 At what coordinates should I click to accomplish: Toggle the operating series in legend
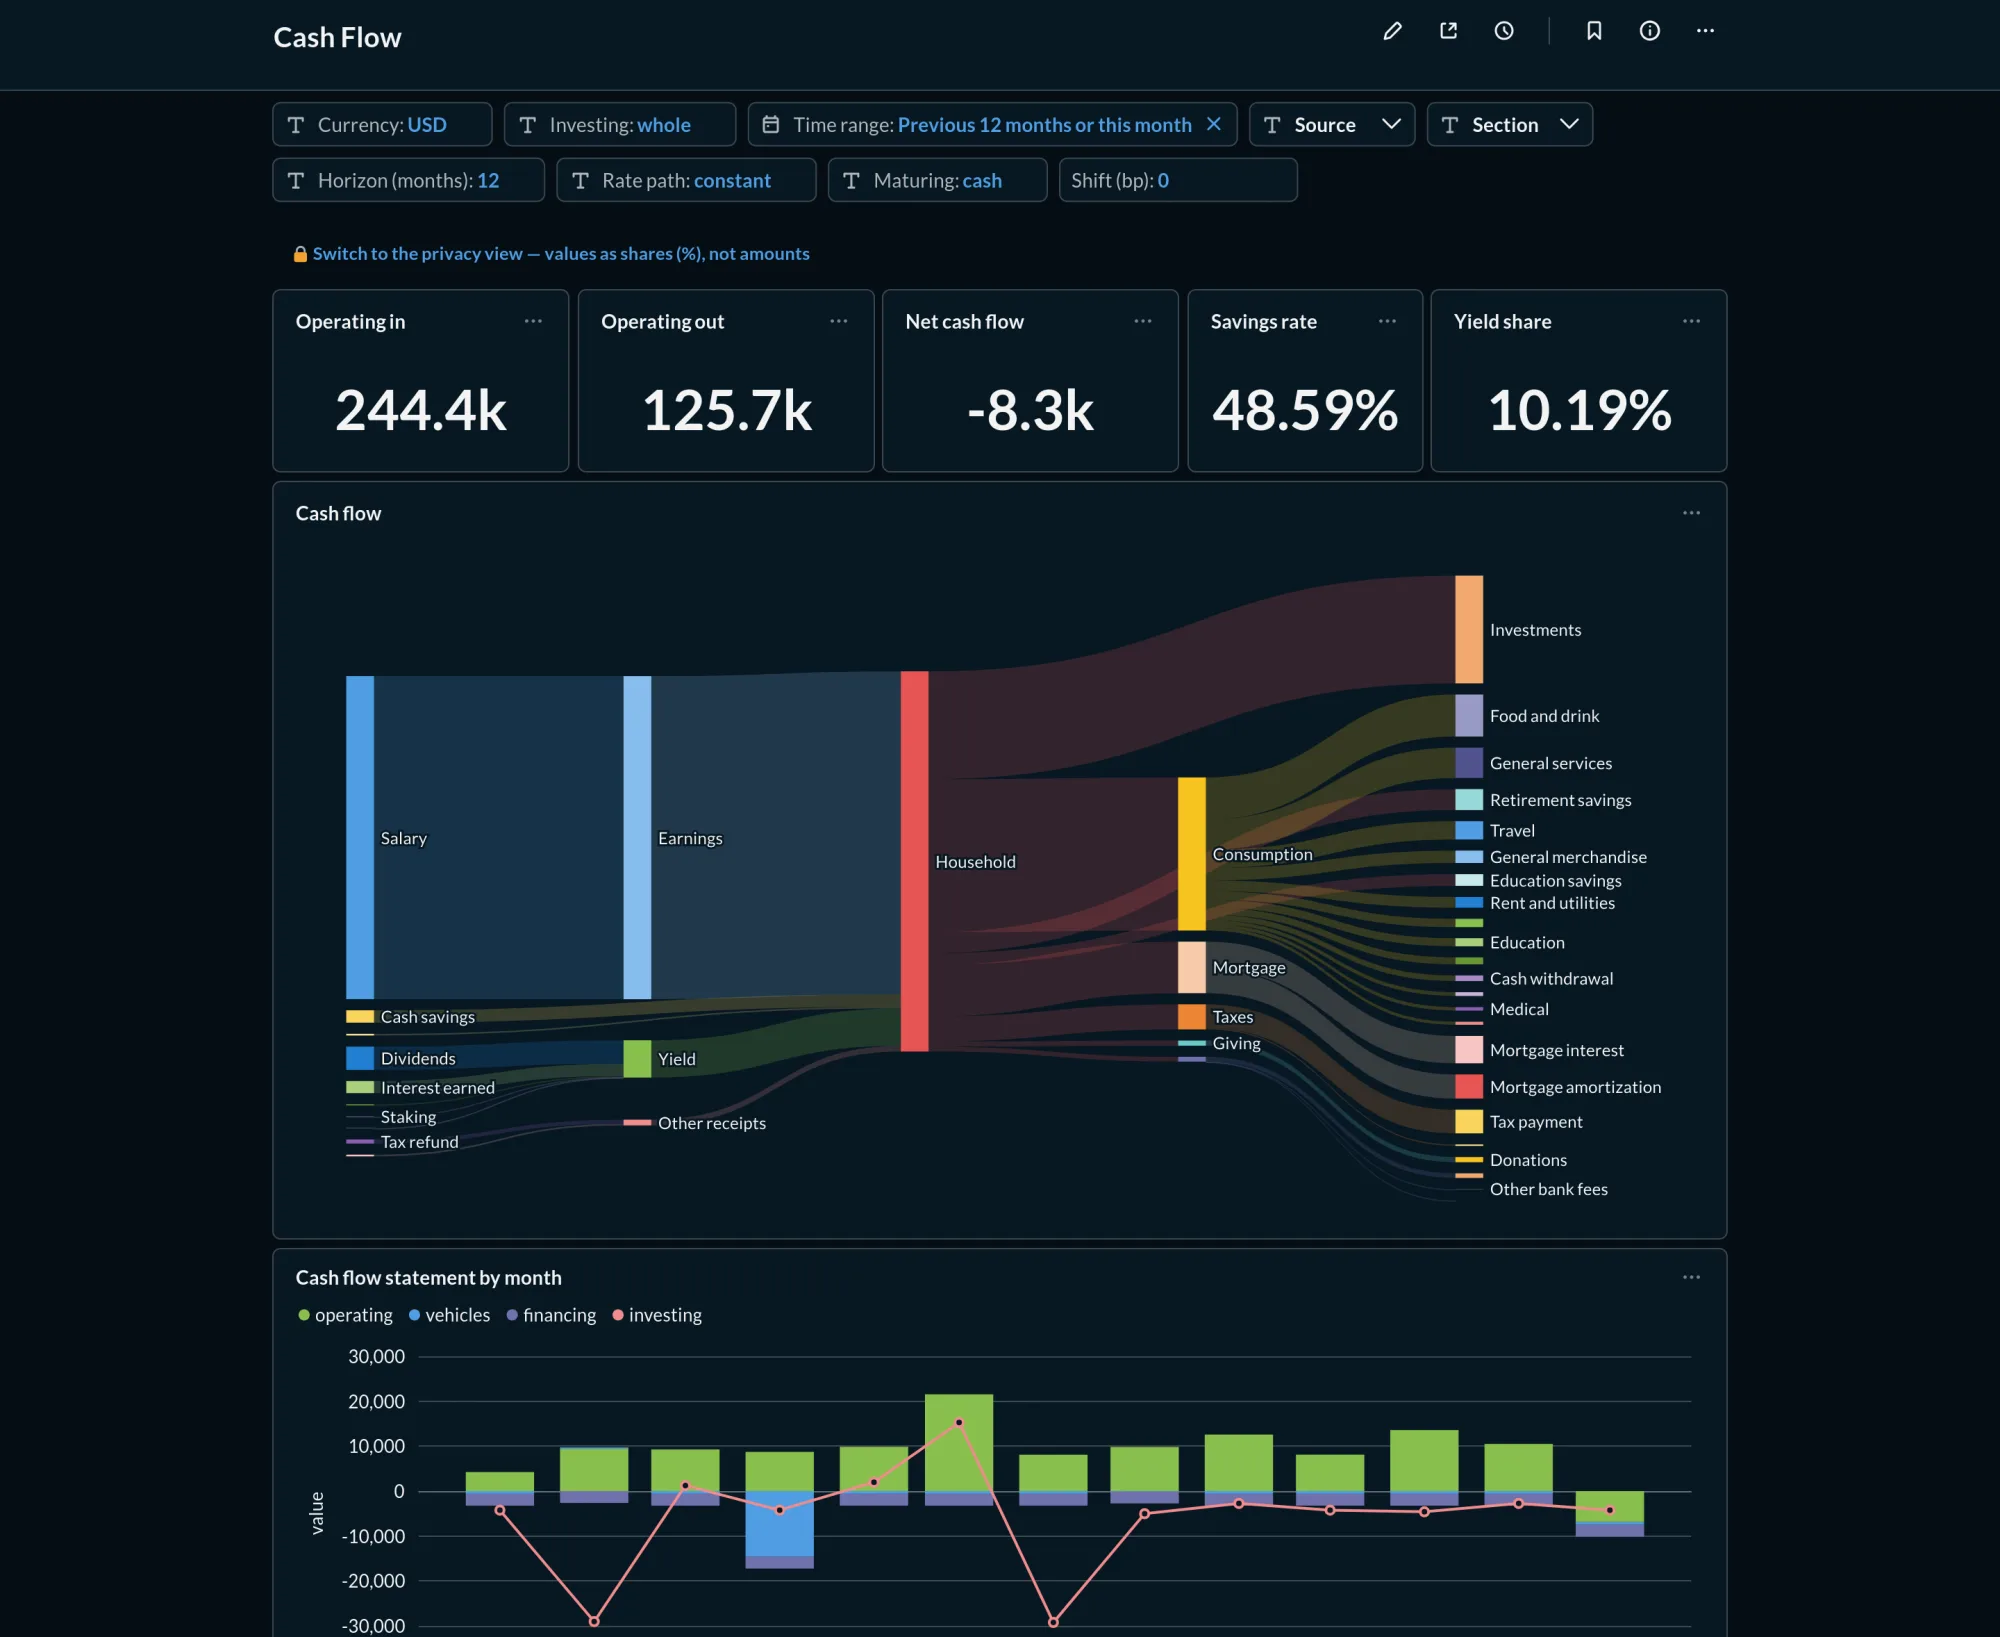[346, 1315]
